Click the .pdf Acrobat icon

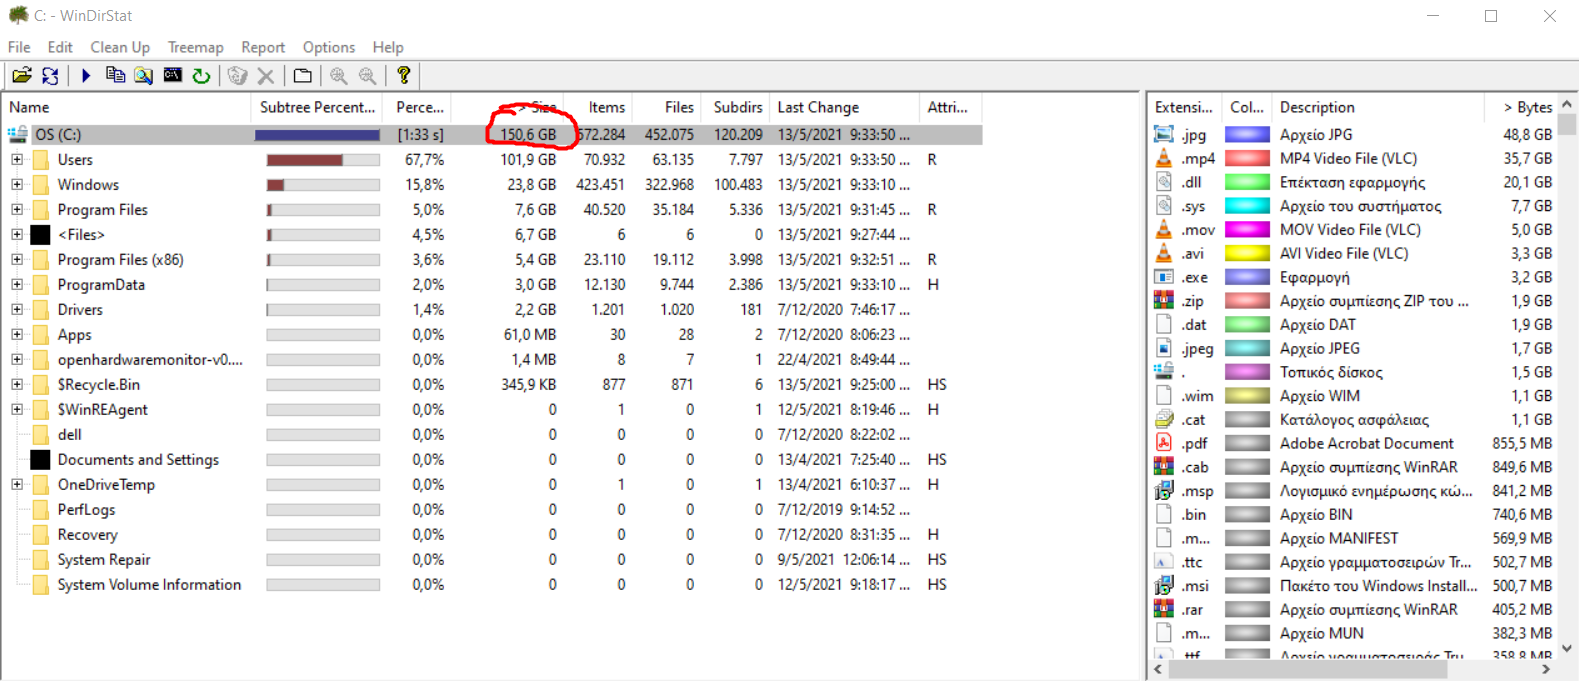(1164, 443)
